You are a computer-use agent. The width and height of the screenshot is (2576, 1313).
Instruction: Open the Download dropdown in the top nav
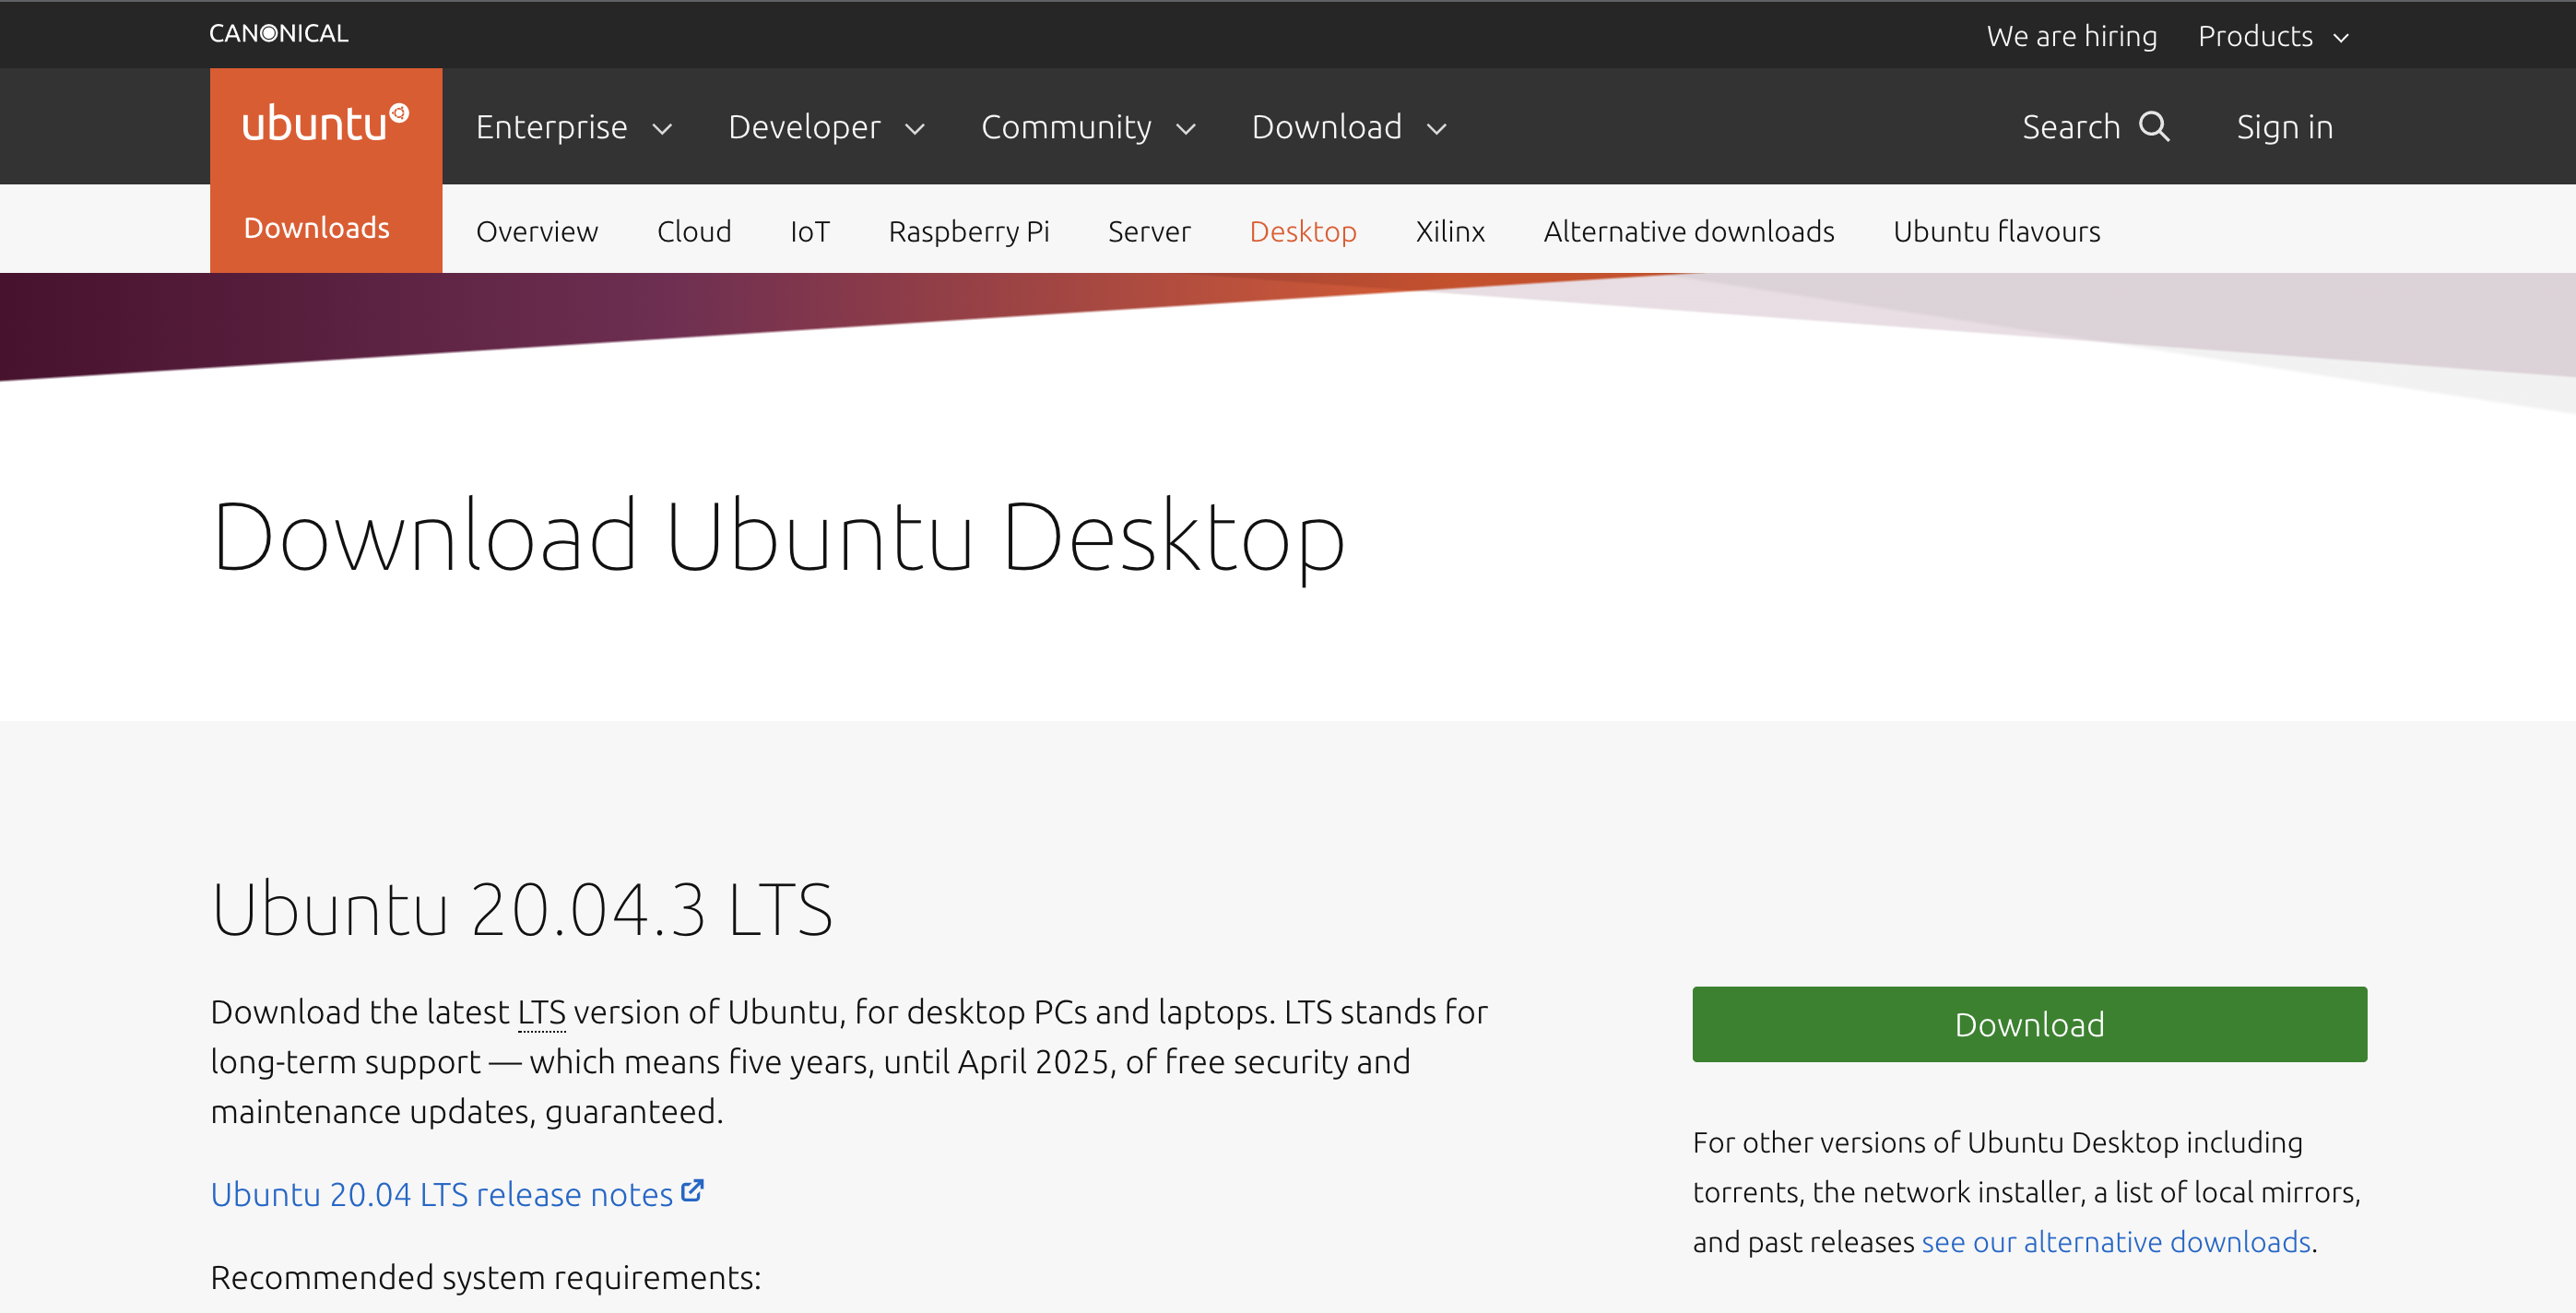click(x=1348, y=127)
